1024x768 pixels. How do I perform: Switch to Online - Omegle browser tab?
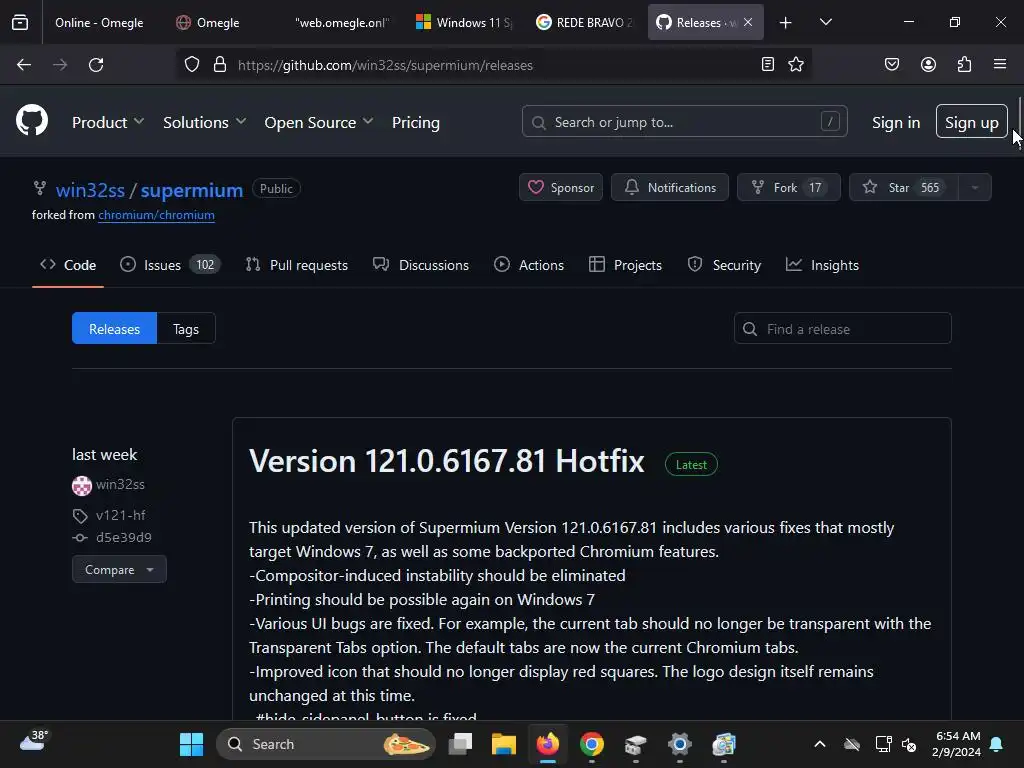(99, 23)
